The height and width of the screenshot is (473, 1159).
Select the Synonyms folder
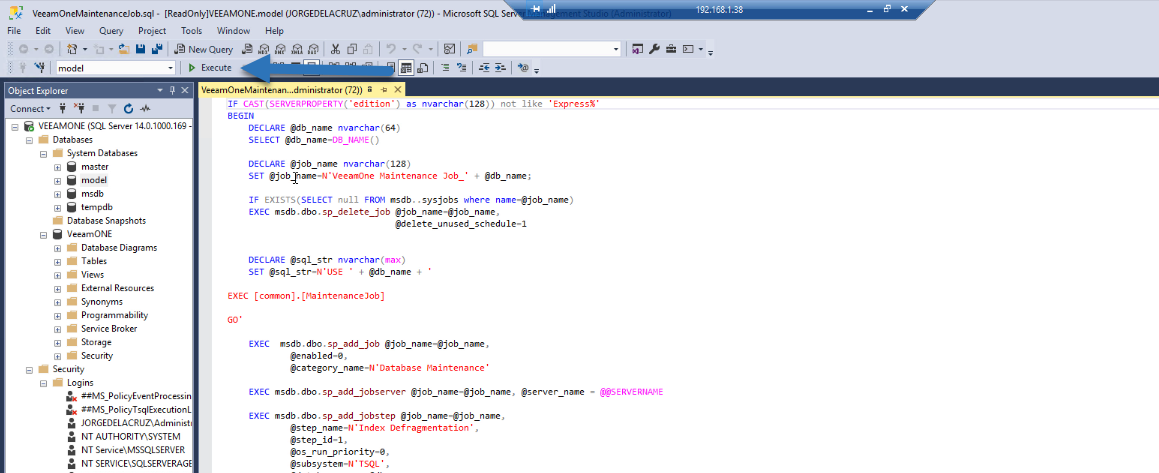tap(102, 302)
